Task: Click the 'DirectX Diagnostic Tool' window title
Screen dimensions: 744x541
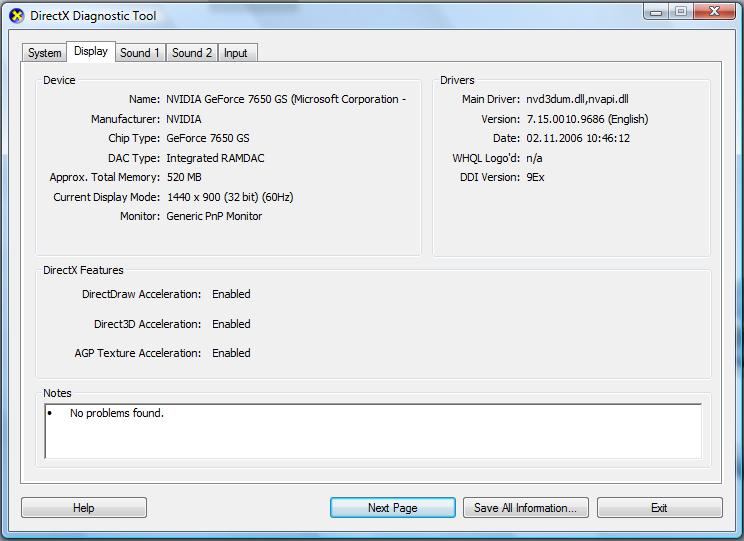Action: tap(93, 16)
